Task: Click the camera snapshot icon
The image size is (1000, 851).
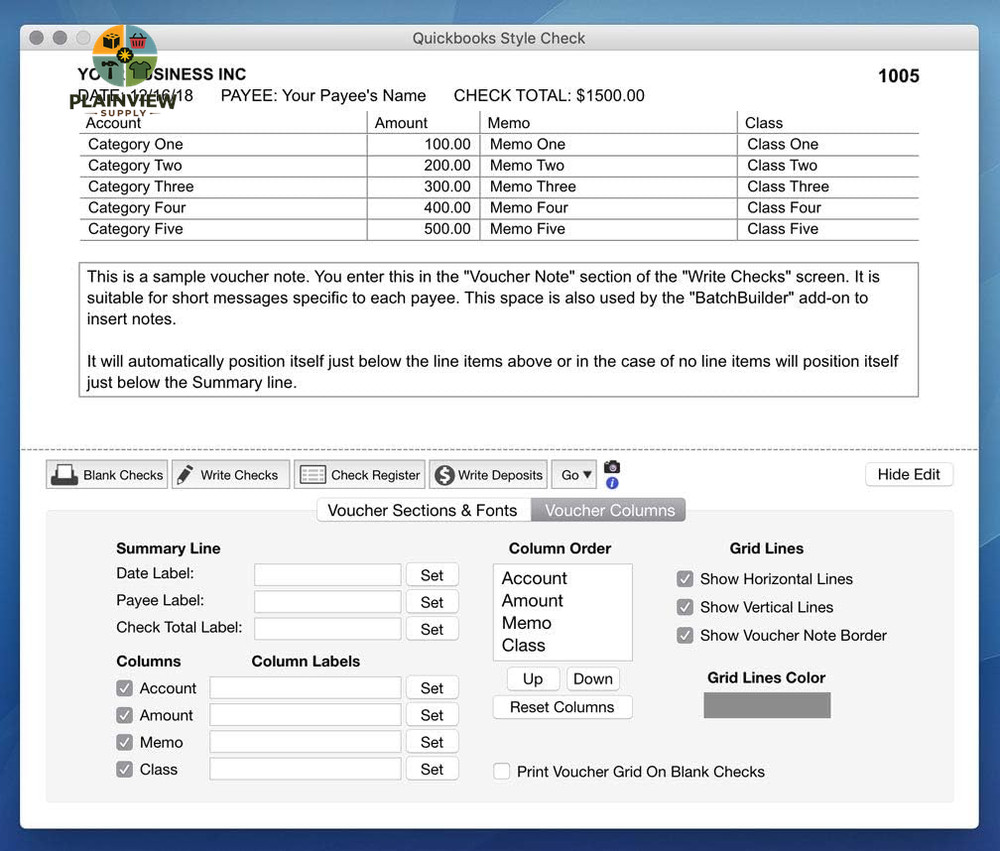Action: tap(612, 467)
